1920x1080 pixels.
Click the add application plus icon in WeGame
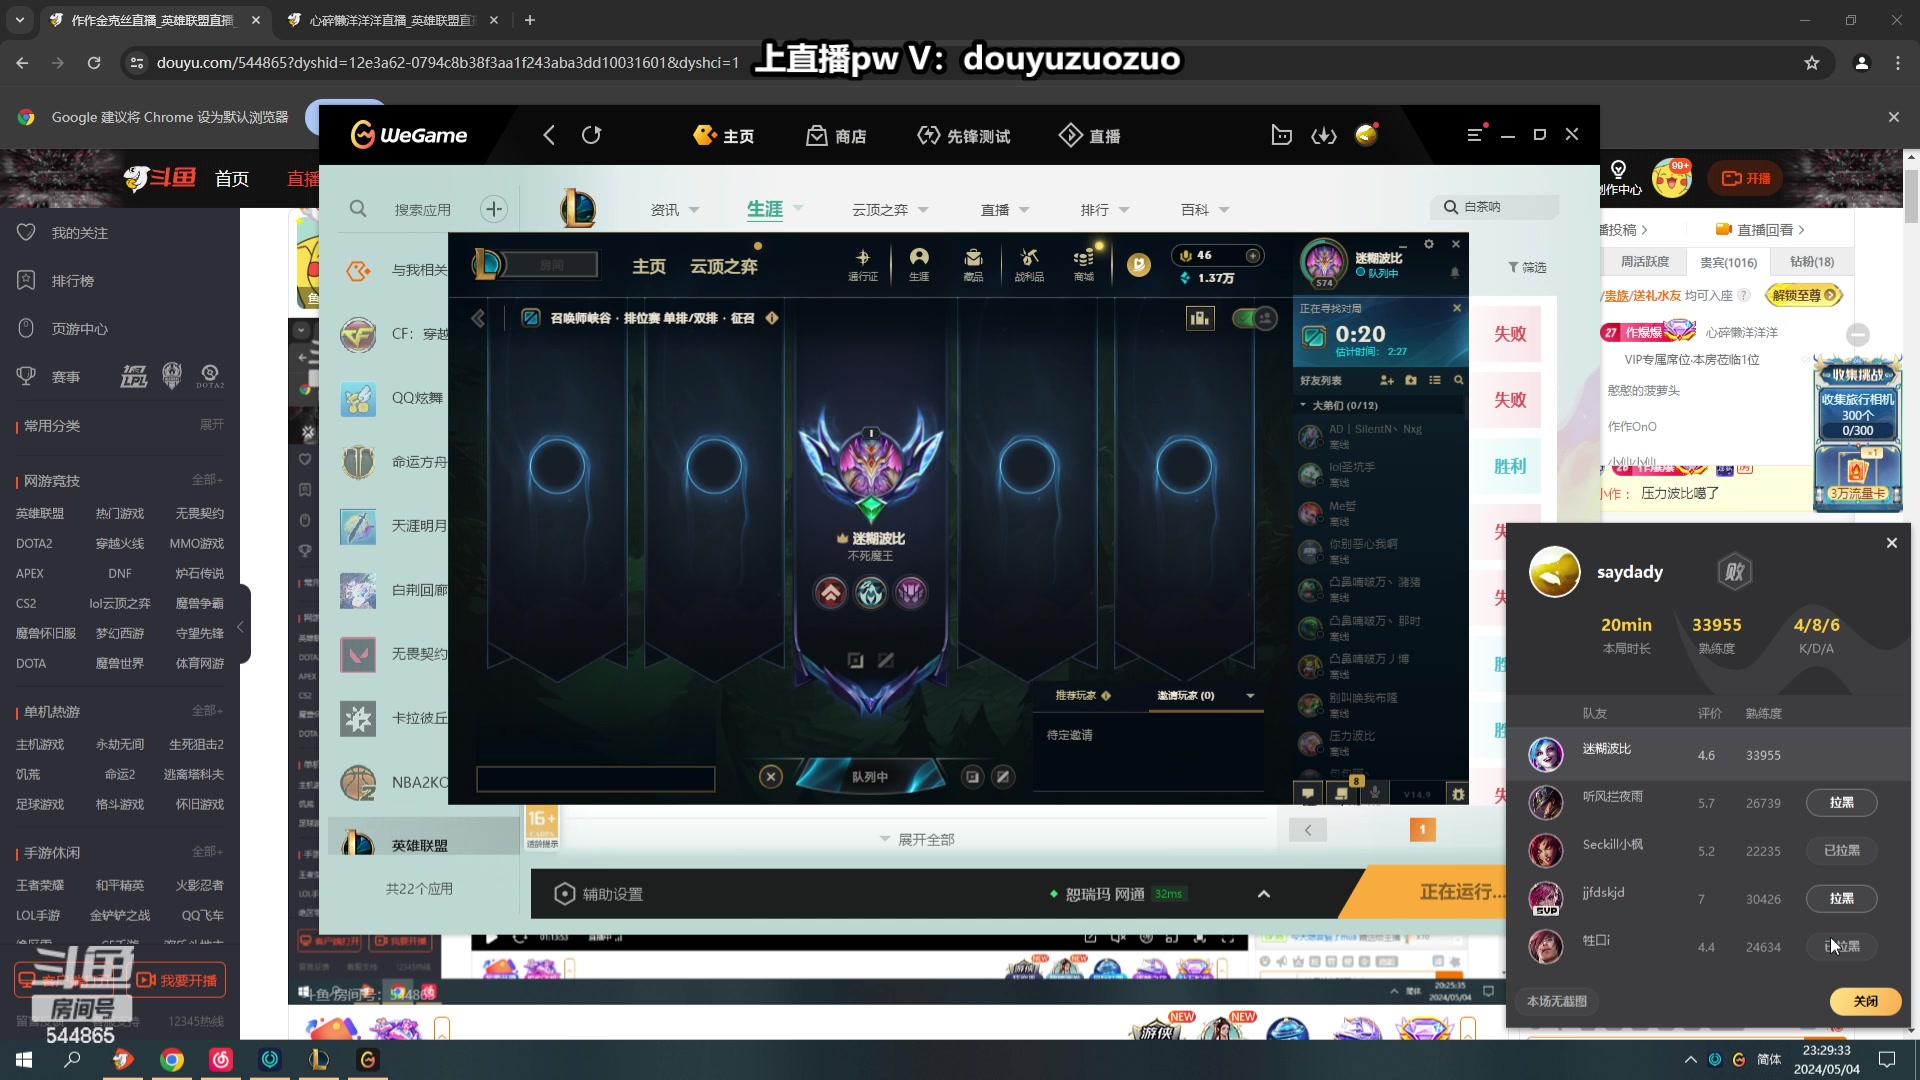(x=493, y=209)
